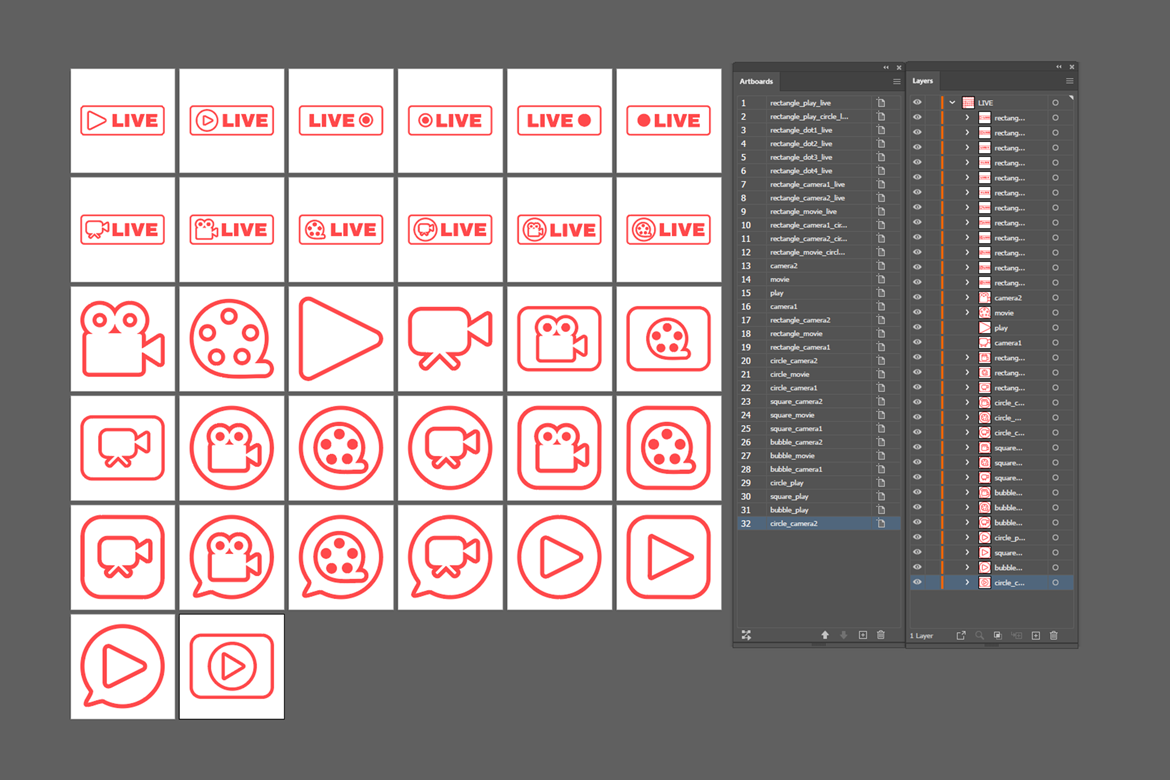Delete the selected artboard via the trash icon
Image resolution: width=1170 pixels, height=780 pixels.
[880, 635]
